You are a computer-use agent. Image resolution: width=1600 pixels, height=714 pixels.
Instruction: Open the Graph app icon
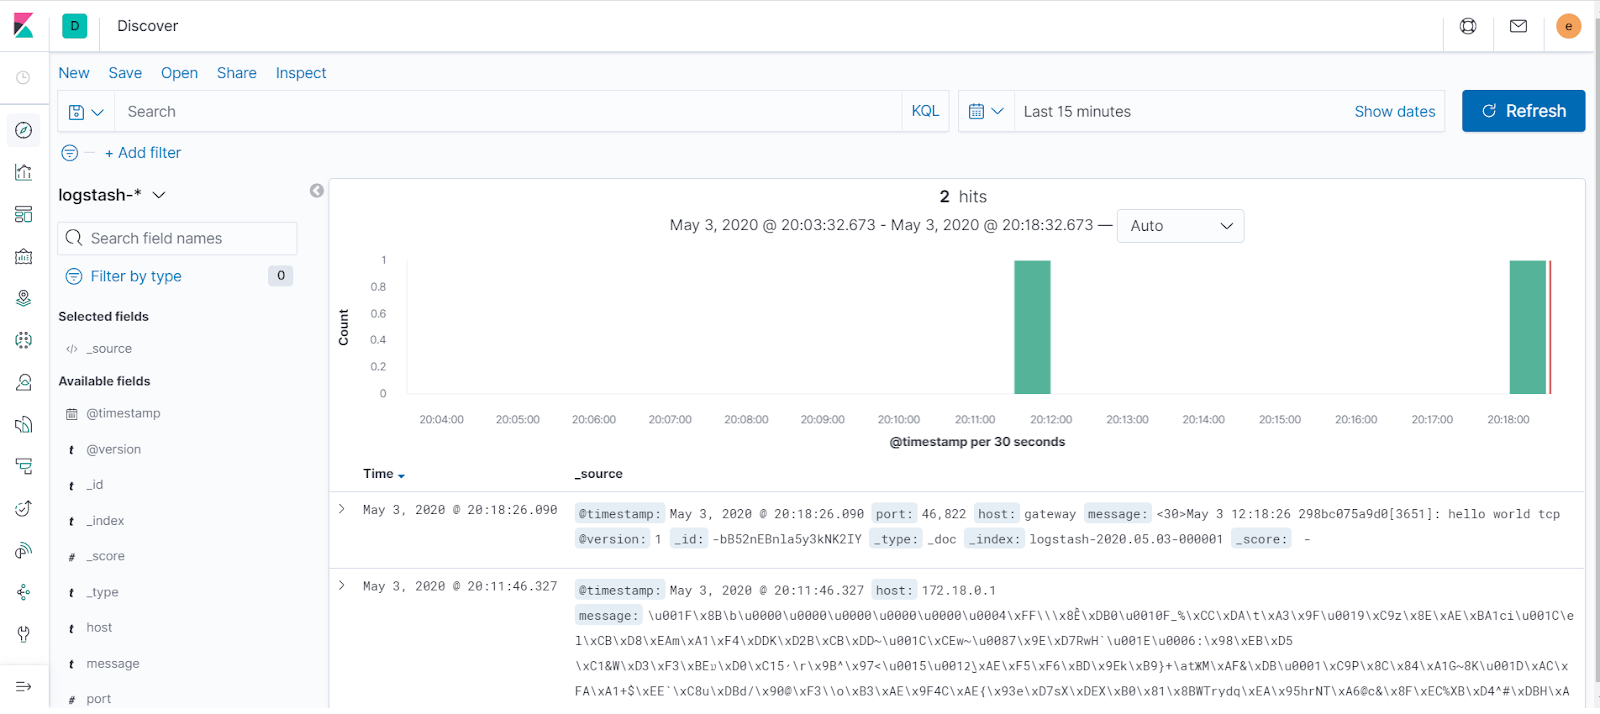point(24,592)
